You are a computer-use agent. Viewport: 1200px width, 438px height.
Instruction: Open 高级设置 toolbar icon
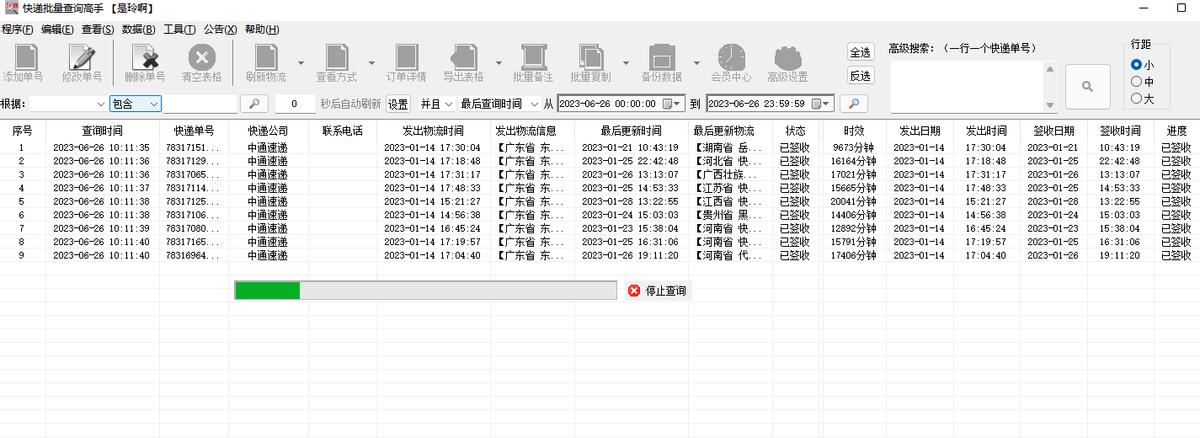click(788, 63)
